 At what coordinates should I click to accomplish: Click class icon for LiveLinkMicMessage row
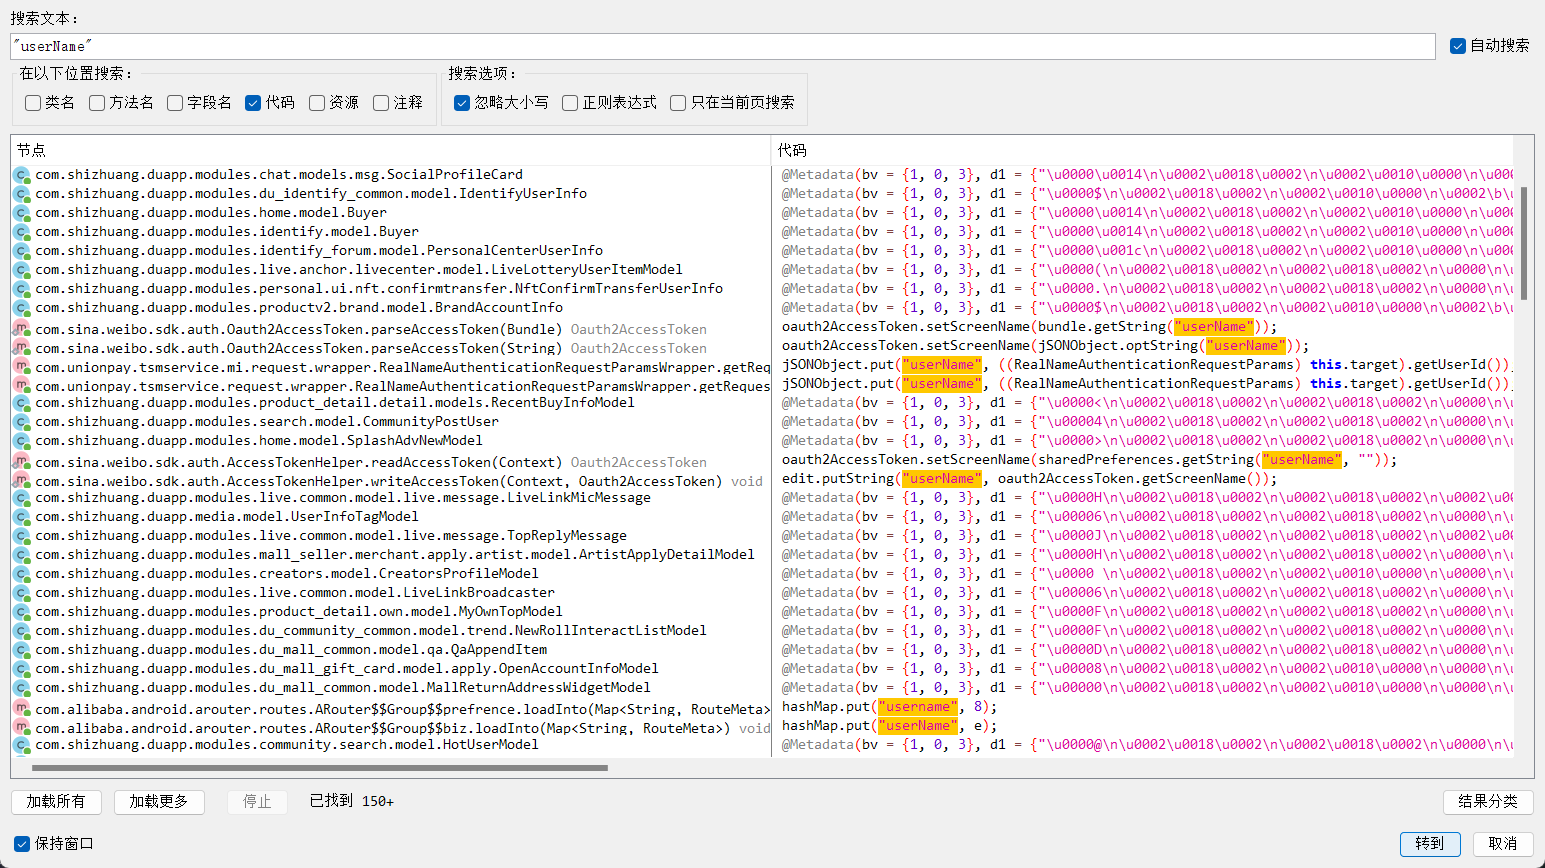click(x=21, y=498)
